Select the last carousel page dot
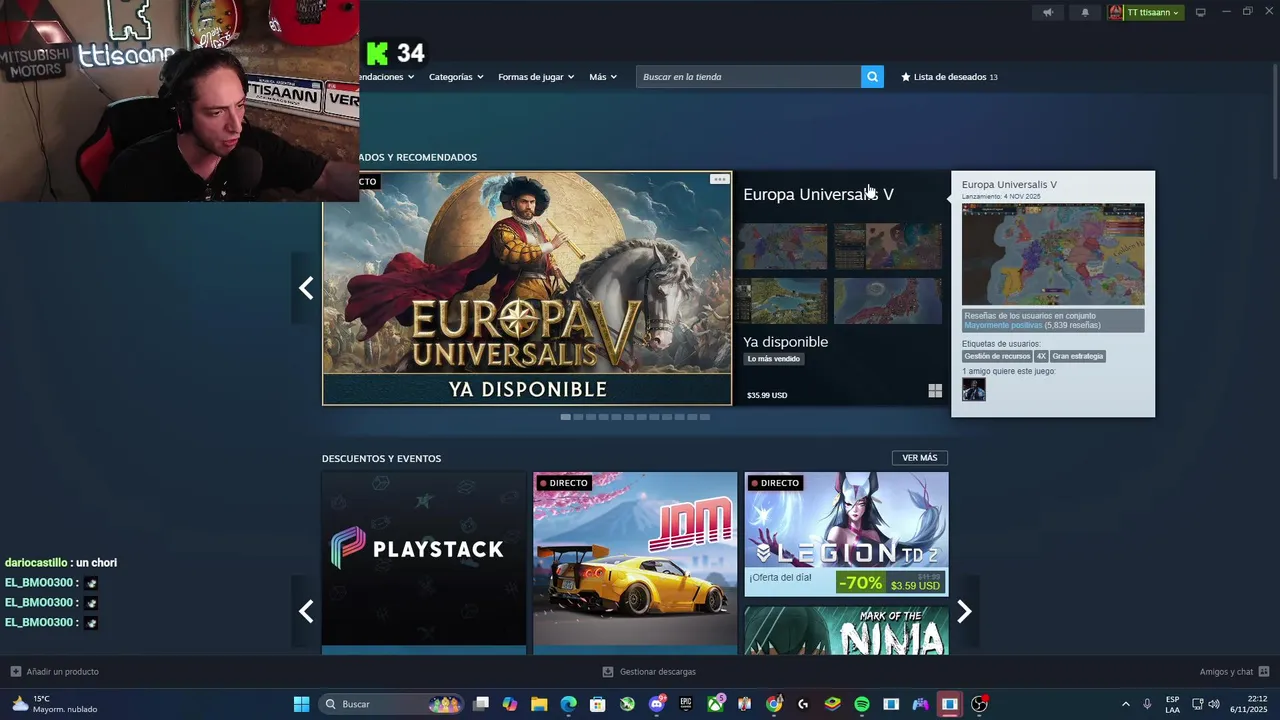 (704, 417)
